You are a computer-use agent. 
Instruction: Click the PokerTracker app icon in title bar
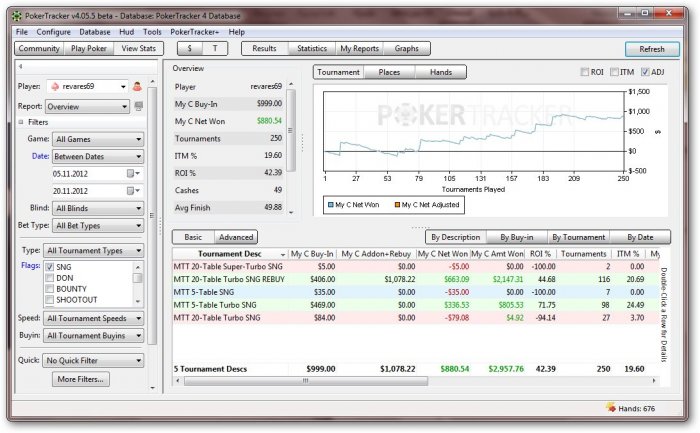point(17,16)
